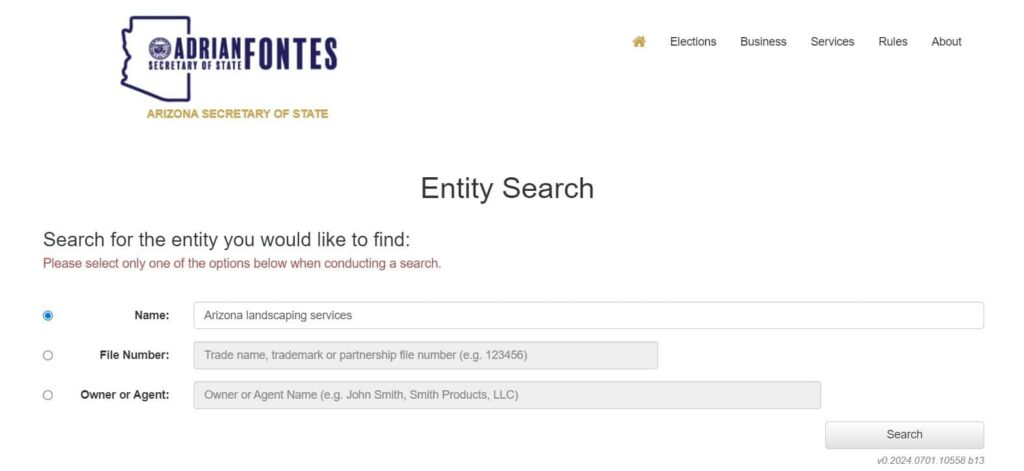
Task: Open the Elections menu
Action: coord(693,42)
